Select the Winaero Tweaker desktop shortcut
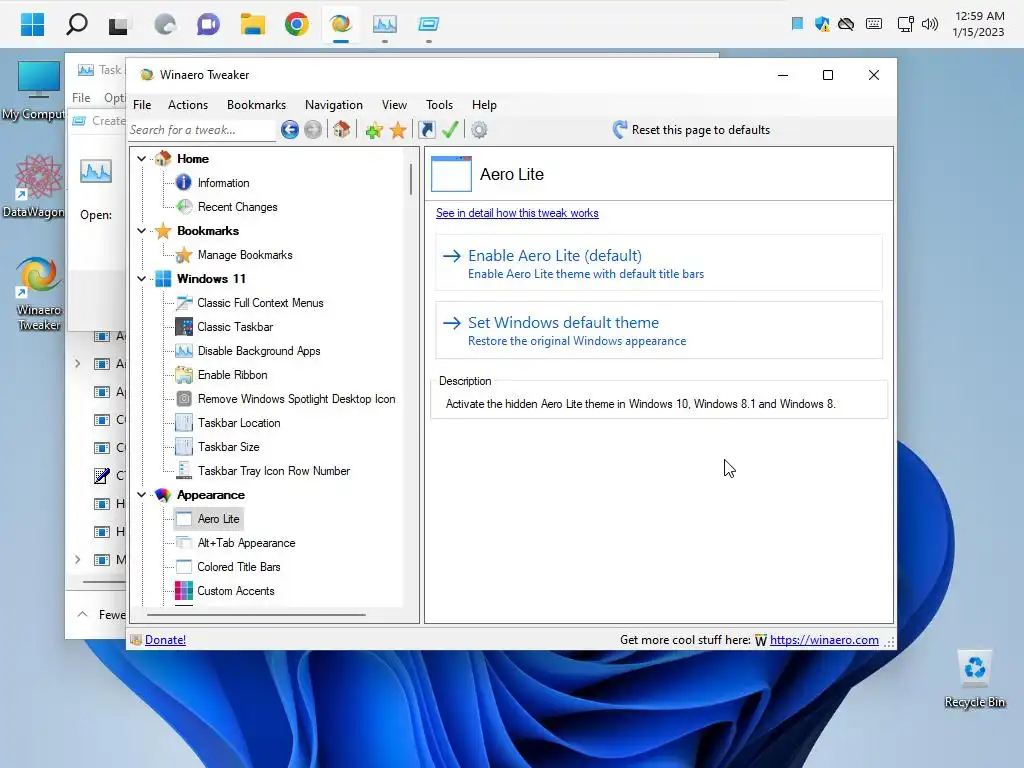This screenshot has height=768, width=1024. coord(39,295)
